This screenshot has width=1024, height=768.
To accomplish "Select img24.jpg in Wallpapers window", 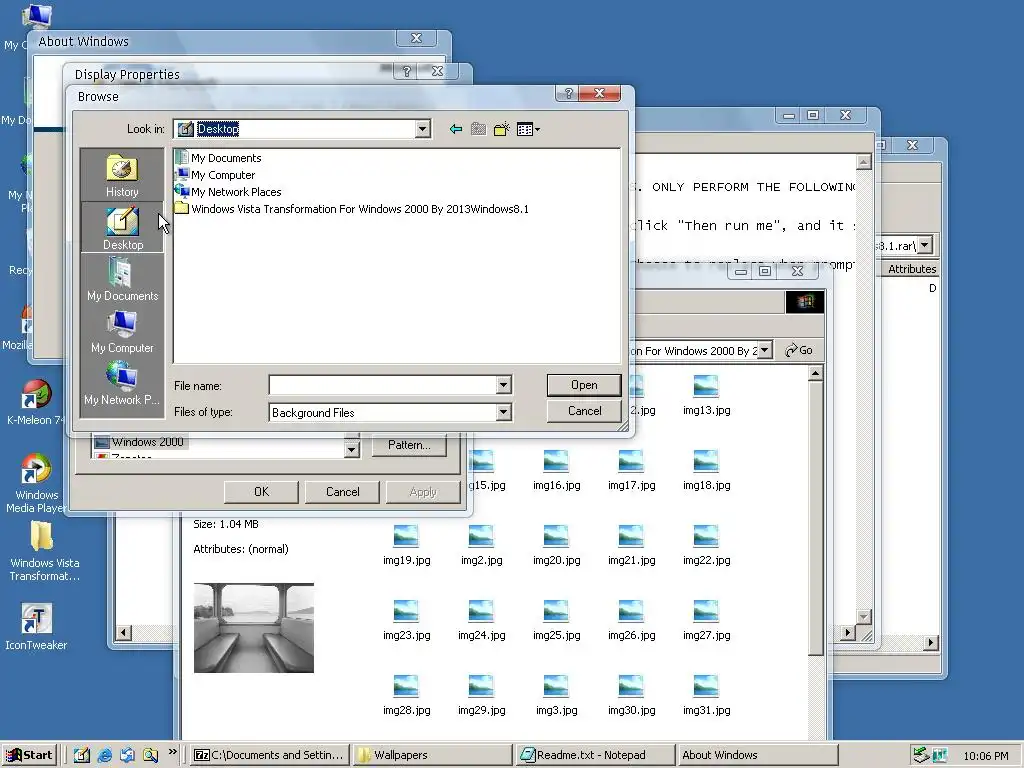I will pyautogui.click(x=481, y=620).
